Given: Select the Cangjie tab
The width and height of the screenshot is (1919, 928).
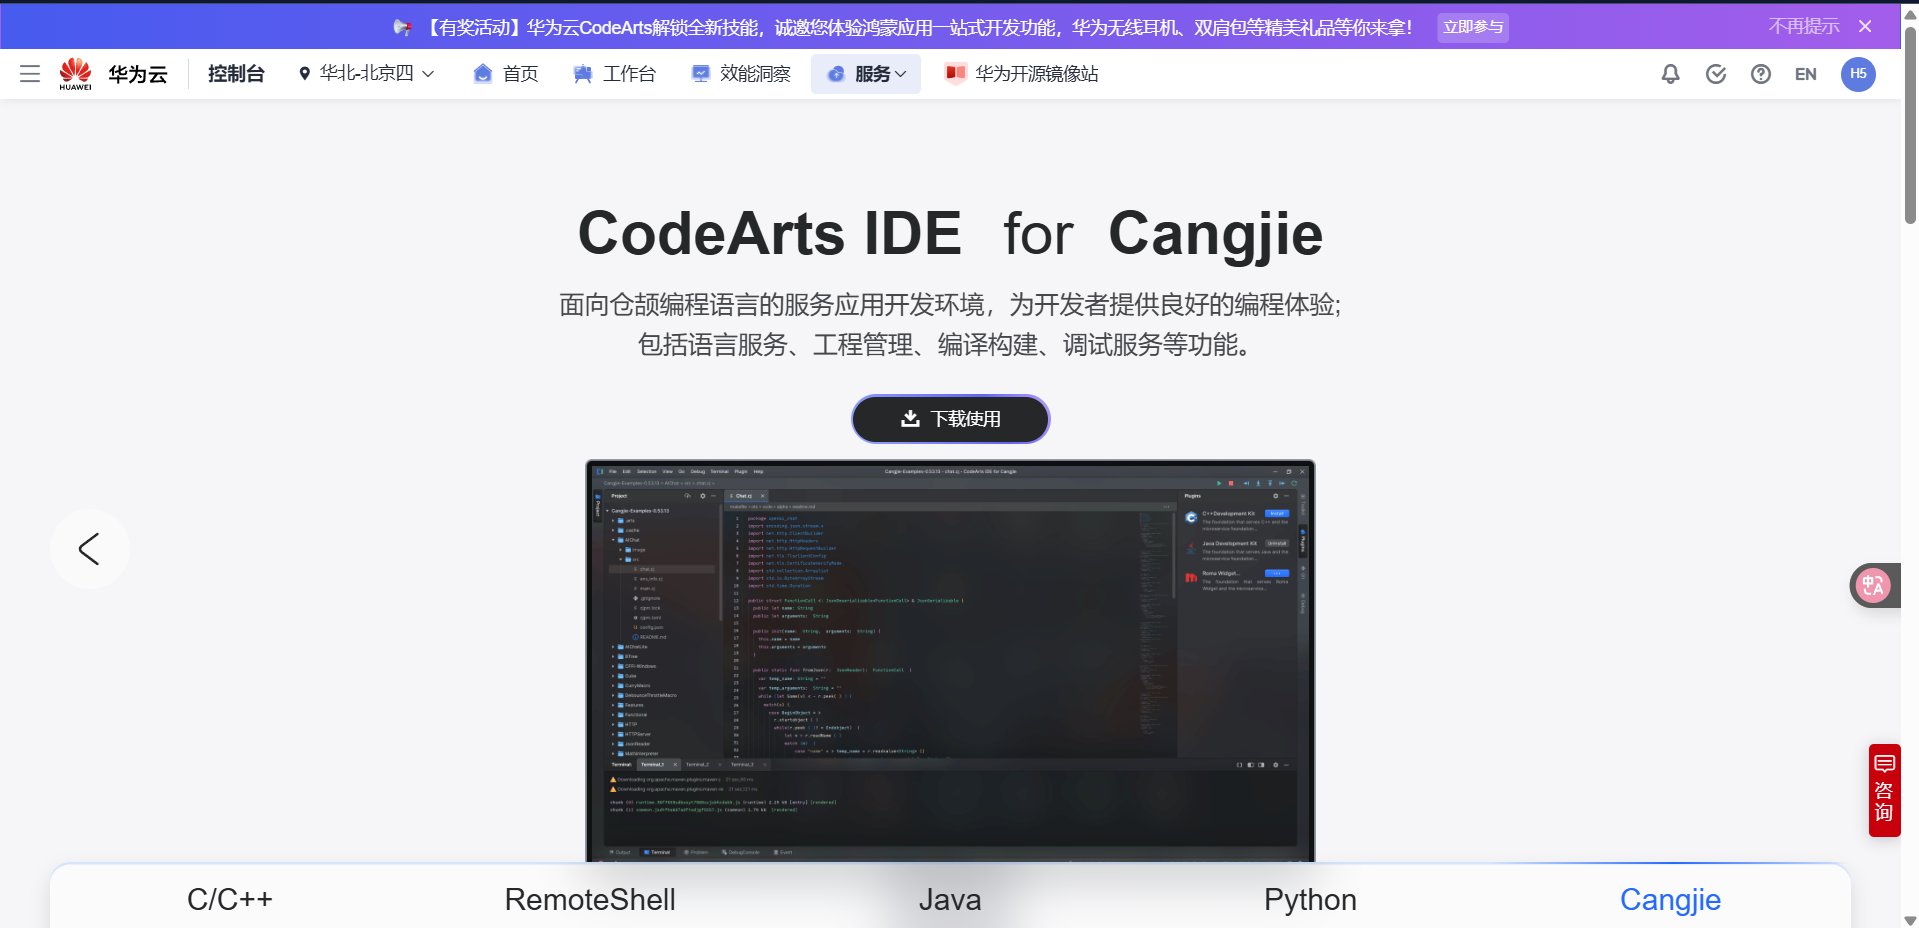Looking at the screenshot, I should (1670, 899).
